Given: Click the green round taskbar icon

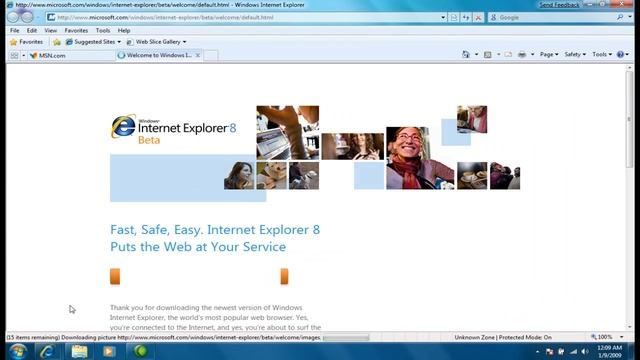Looking at the screenshot, I should coord(140,351).
